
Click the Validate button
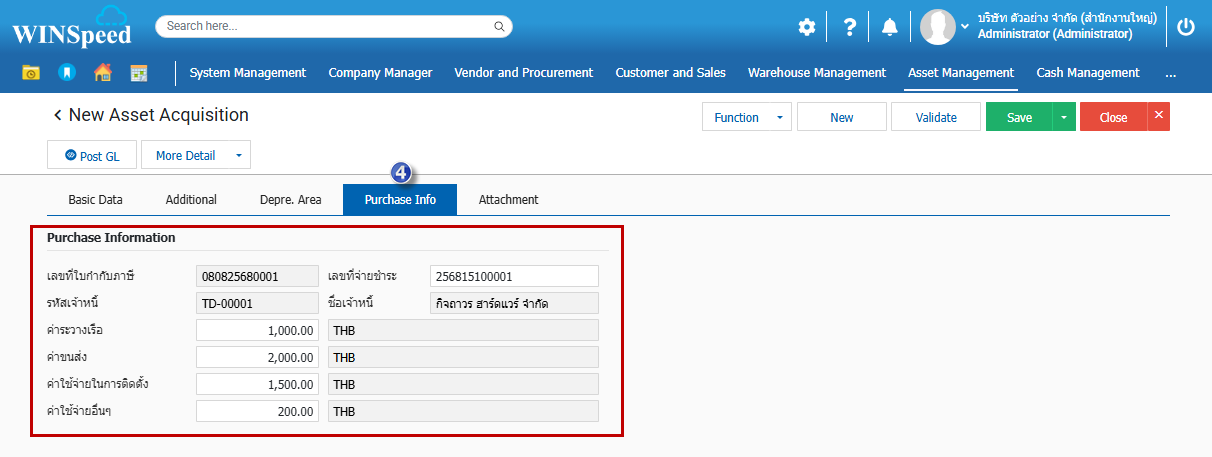pyautogui.click(x=935, y=117)
